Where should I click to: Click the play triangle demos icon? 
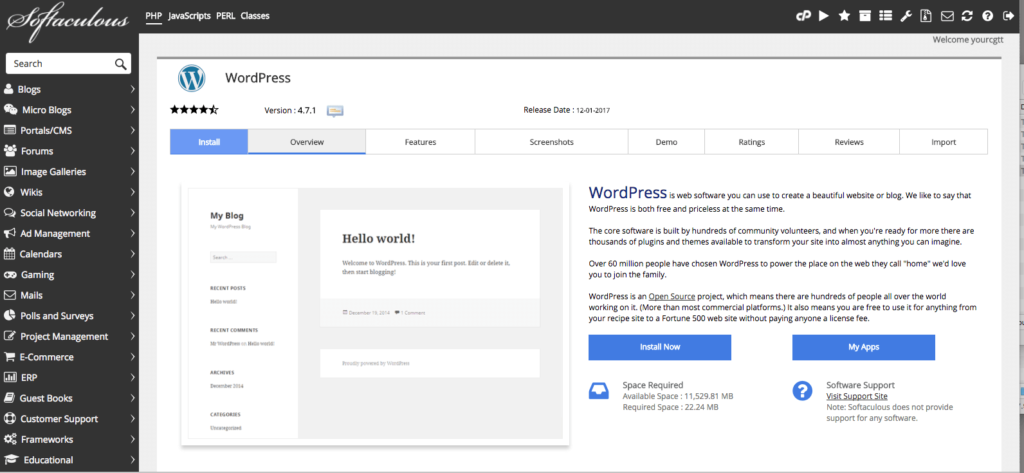tap(824, 16)
